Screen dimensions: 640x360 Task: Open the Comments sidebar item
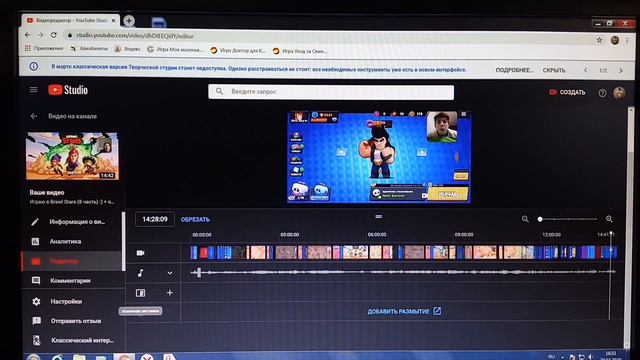point(72,280)
